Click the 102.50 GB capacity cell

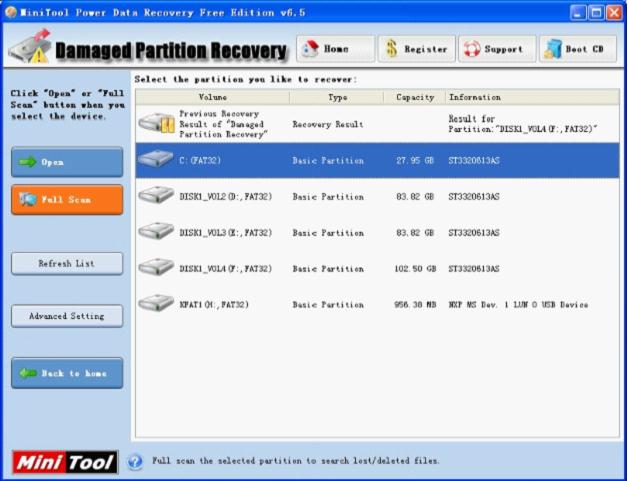(x=415, y=269)
